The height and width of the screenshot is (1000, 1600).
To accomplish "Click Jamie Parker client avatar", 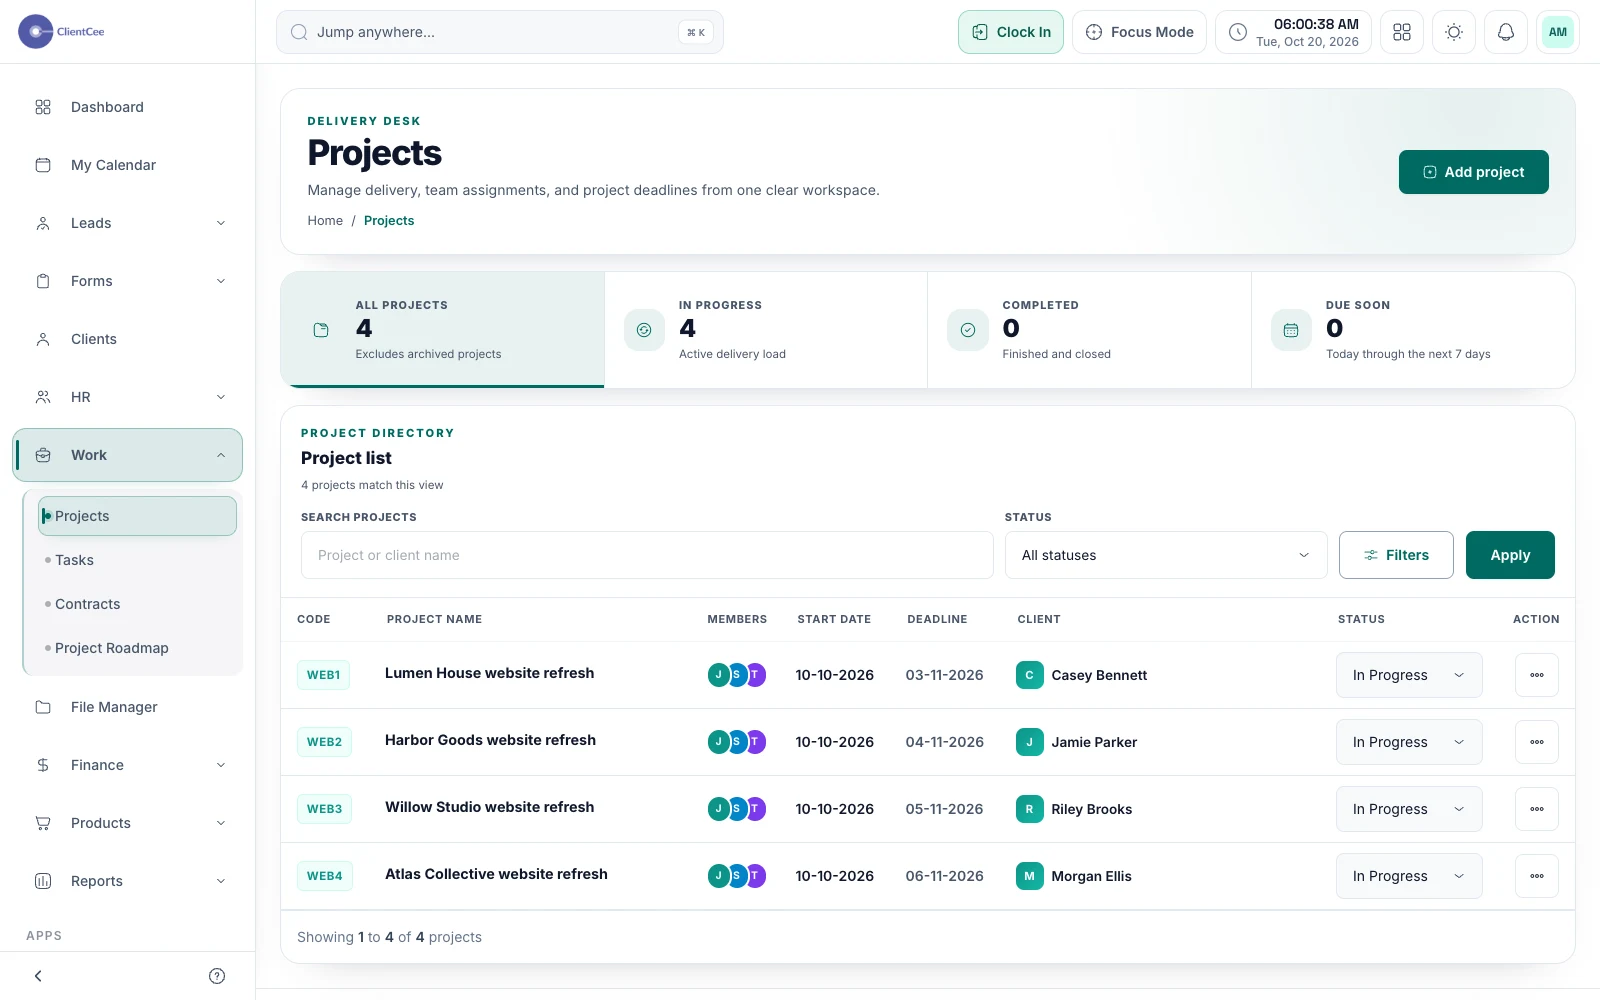I will (x=1029, y=742).
